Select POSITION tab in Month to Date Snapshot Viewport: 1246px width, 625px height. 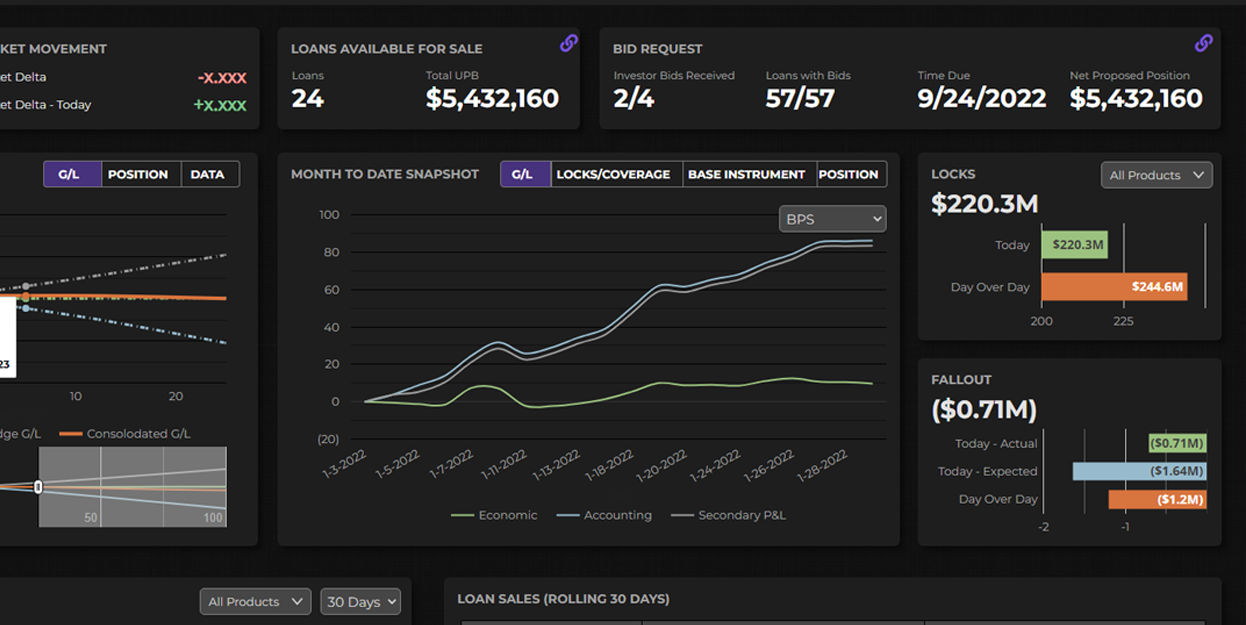[848, 174]
